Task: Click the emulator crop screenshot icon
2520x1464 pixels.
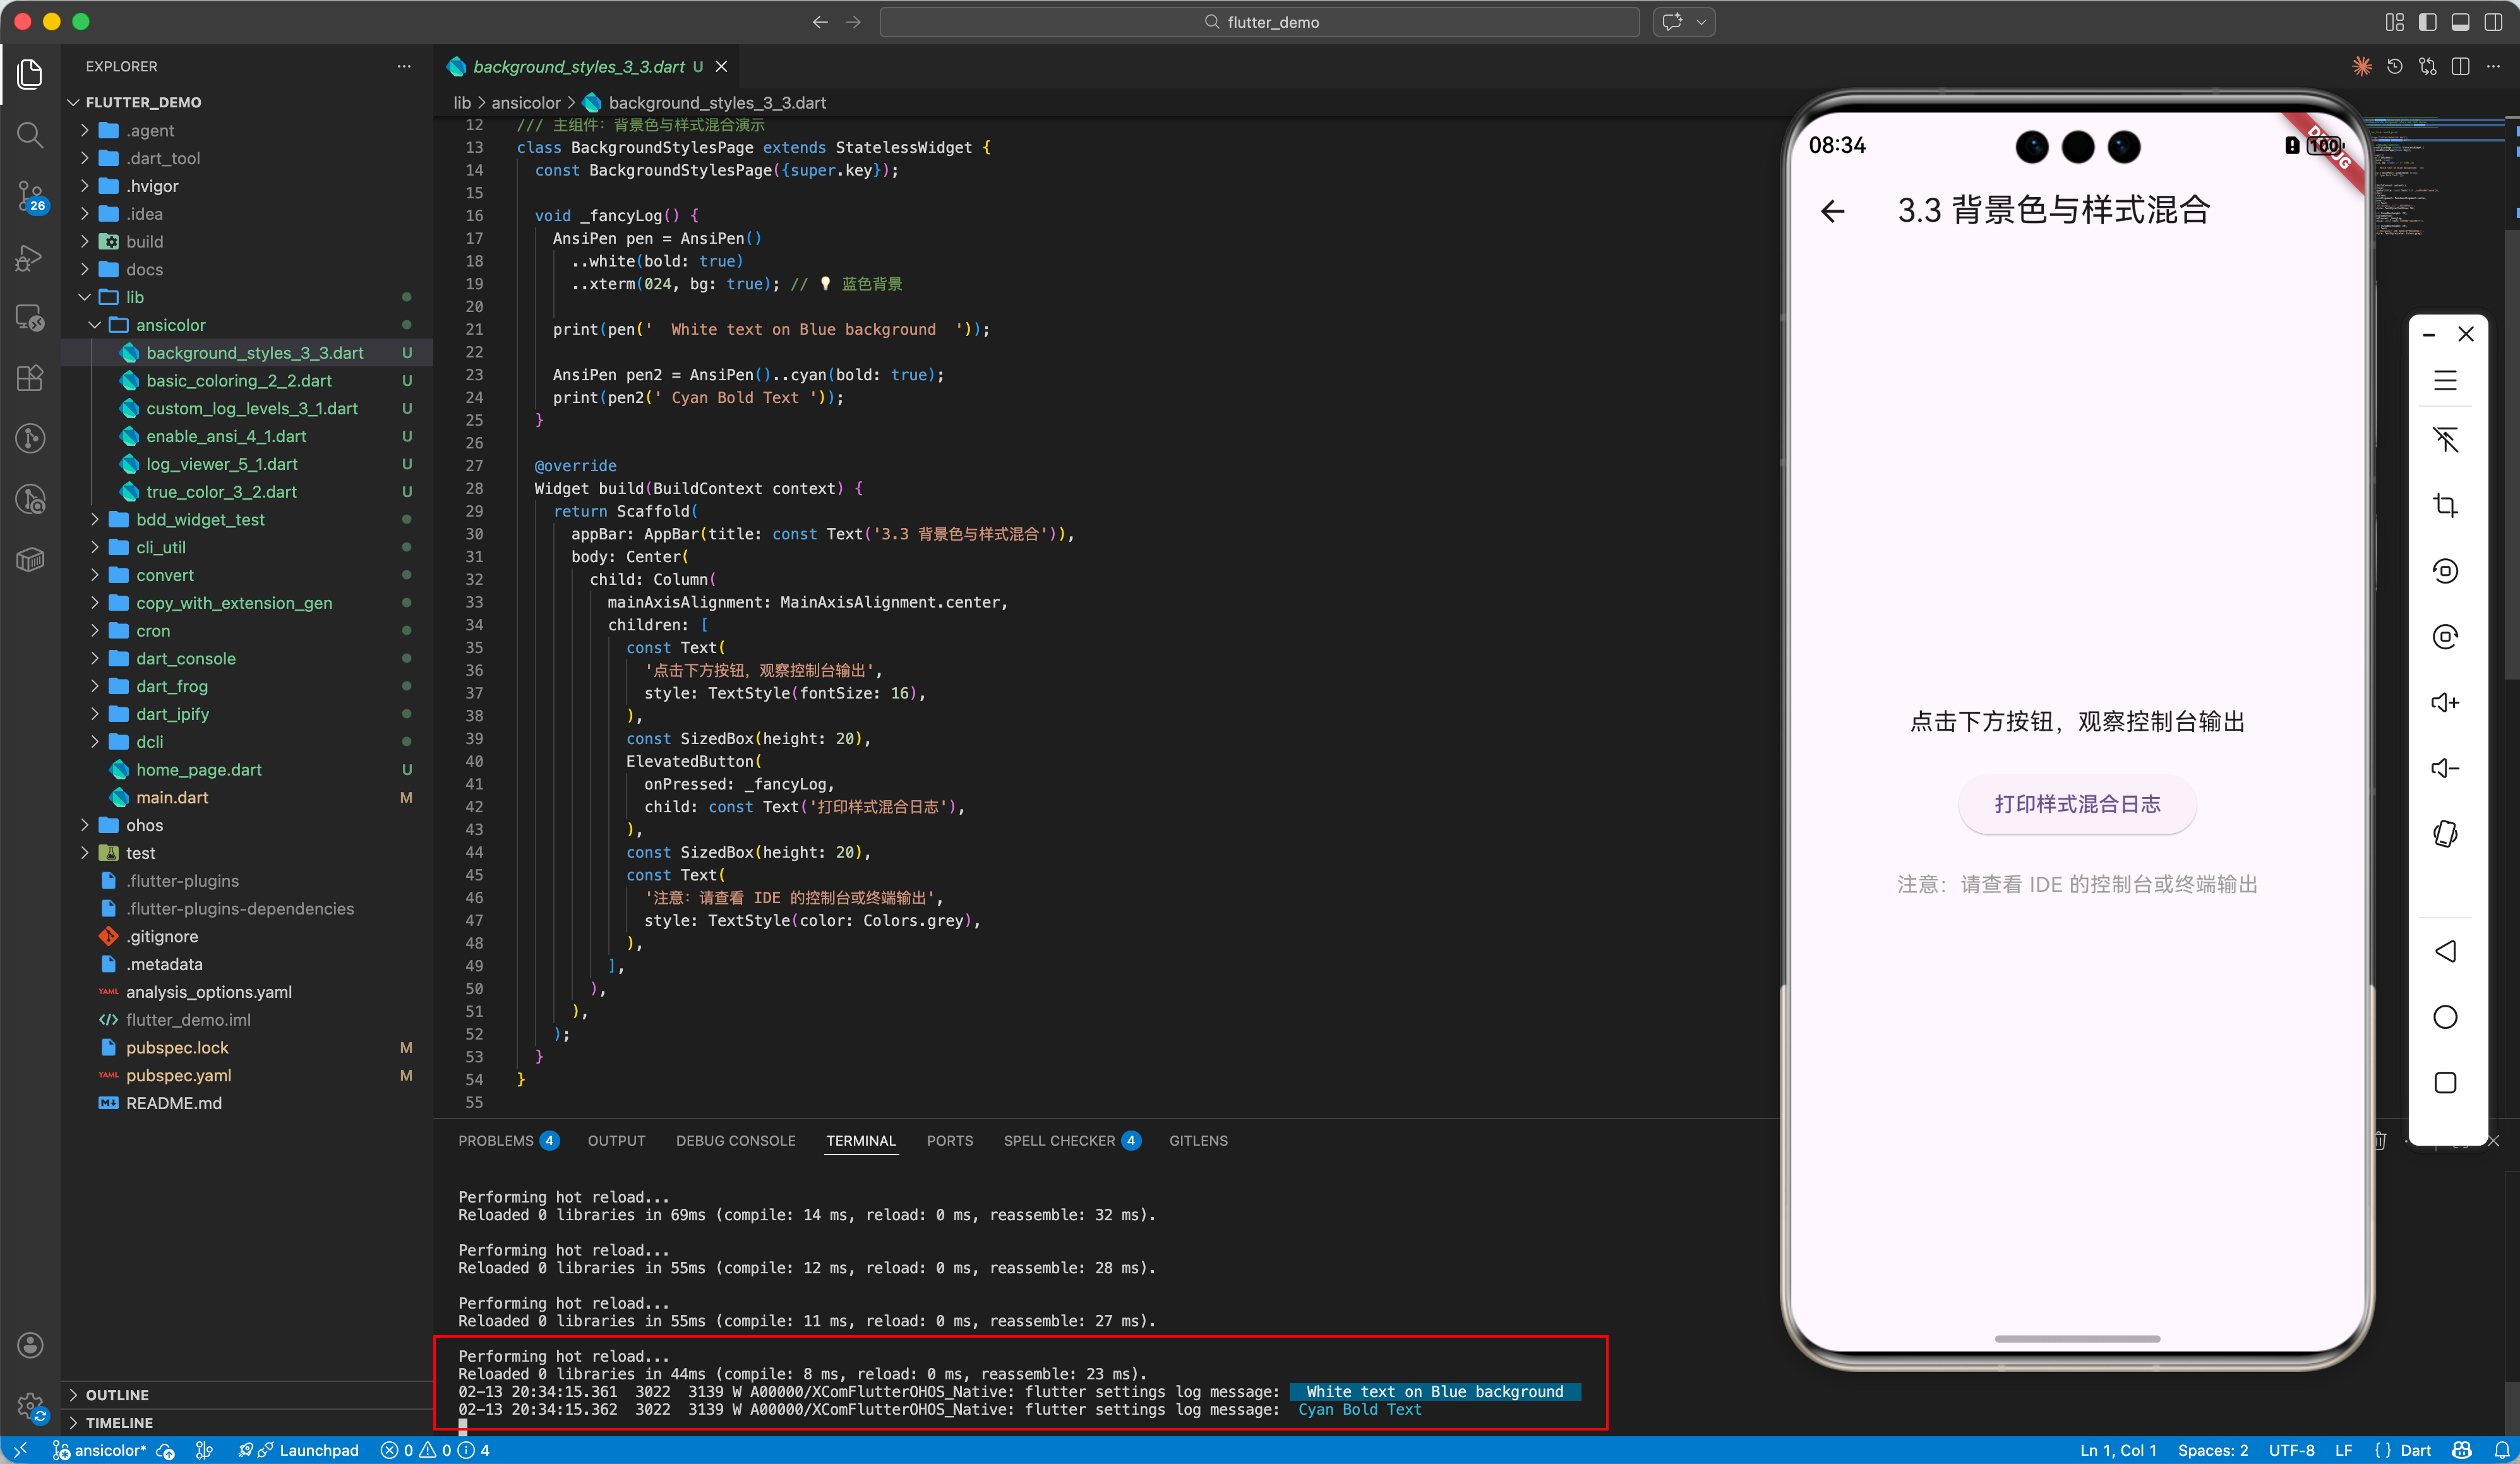Action: (2445, 506)
